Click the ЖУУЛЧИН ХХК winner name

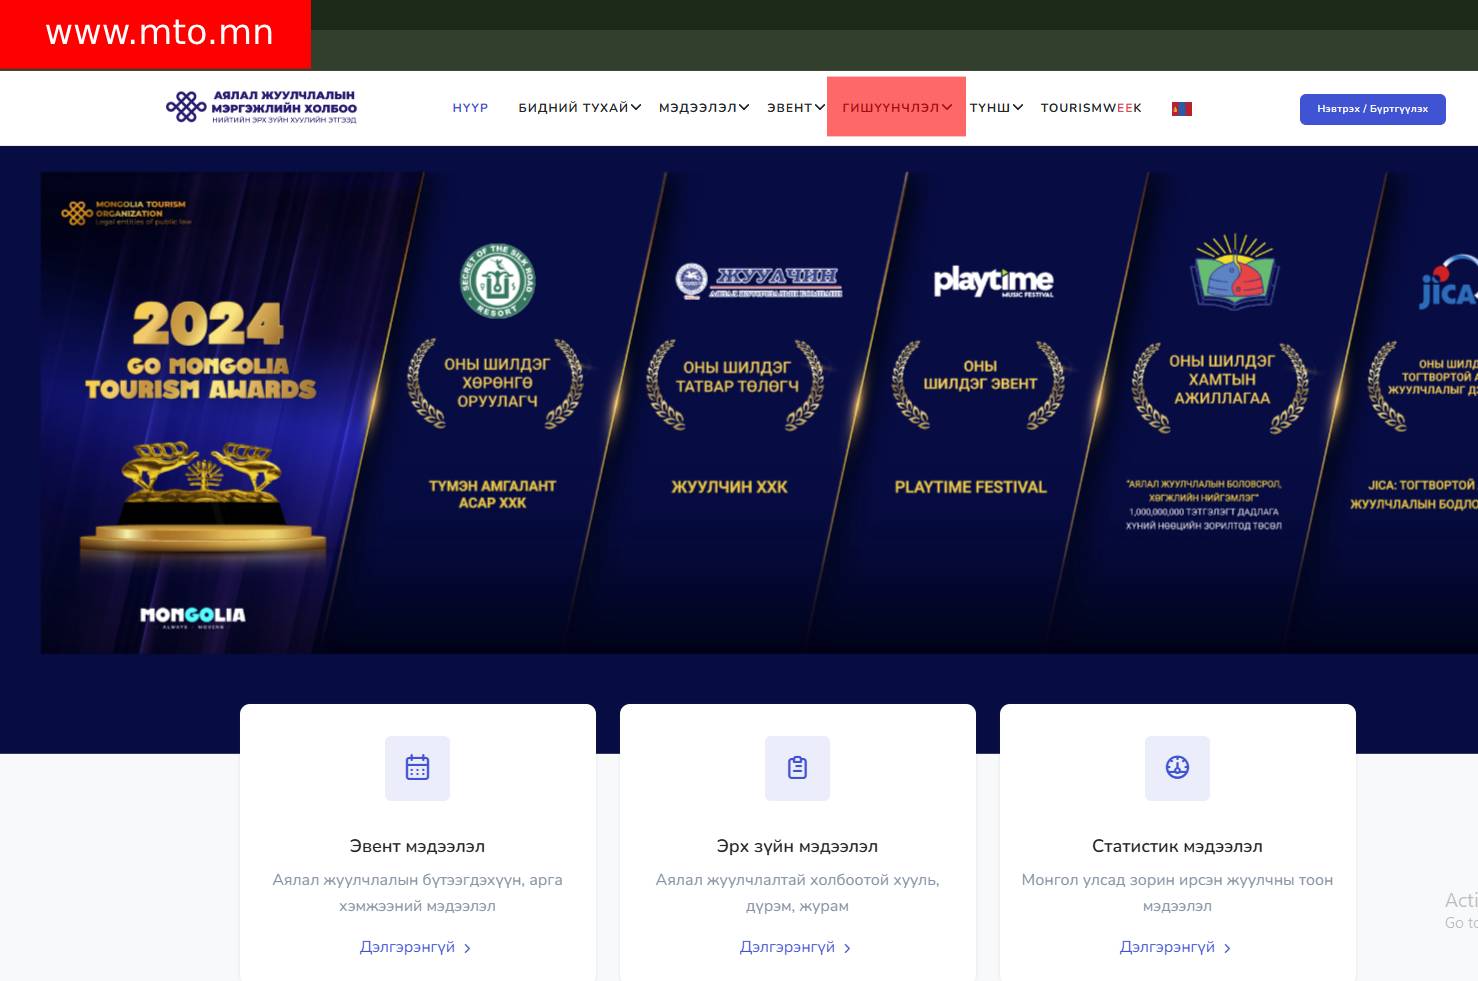(729, 487)
